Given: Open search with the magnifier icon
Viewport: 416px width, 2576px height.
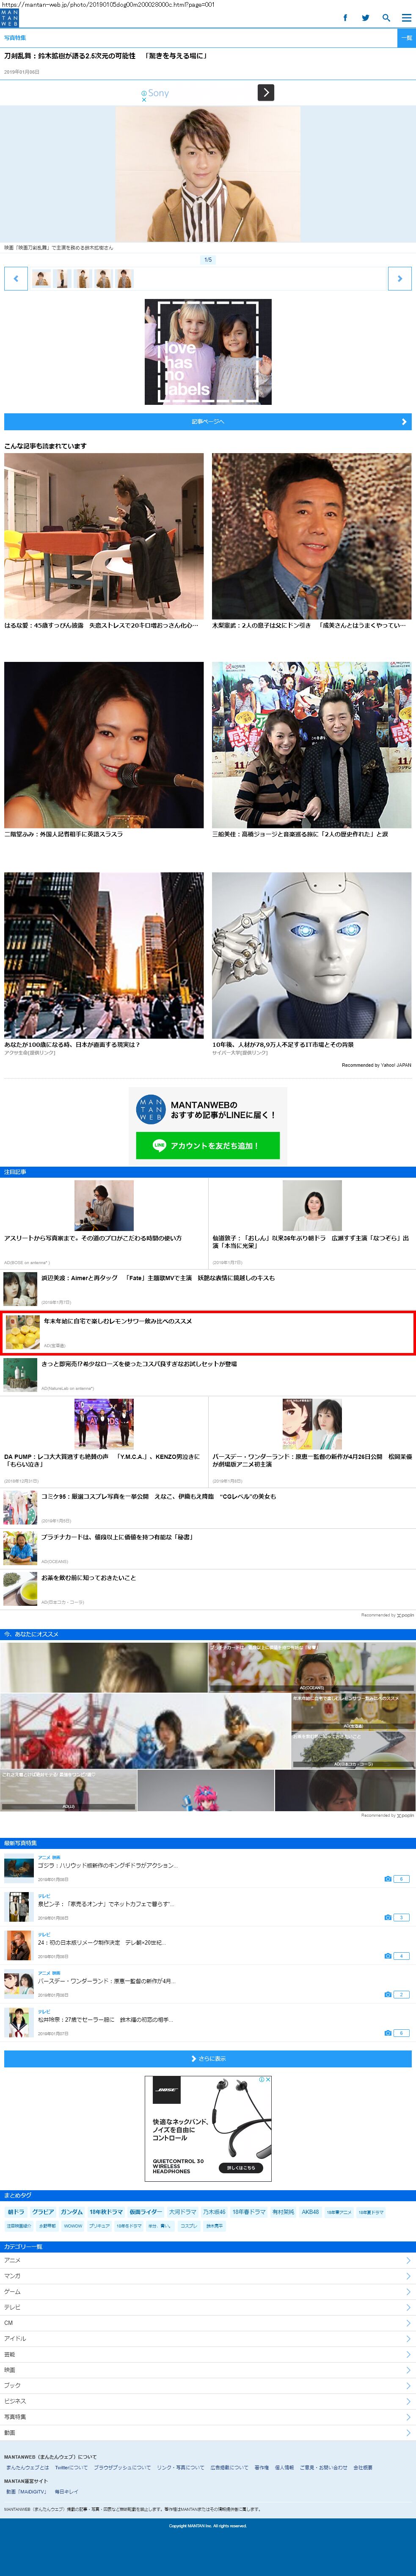Looking at the screenshot, I should pos(386,18).
